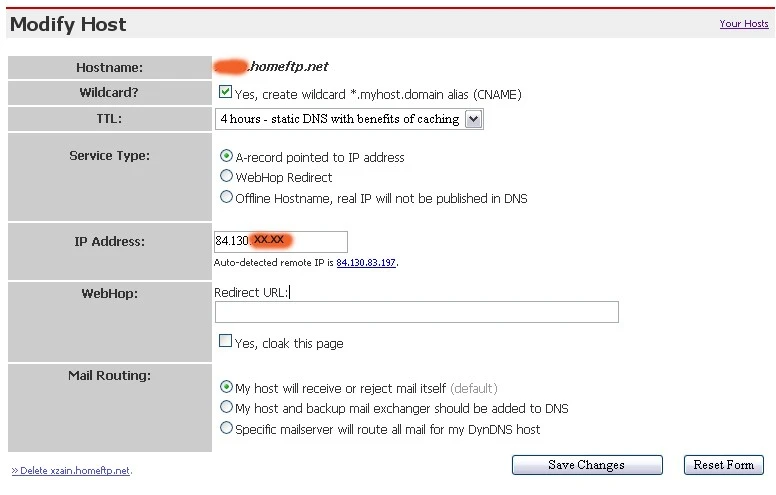Open the Your Hosts link
776x495 pixels.
point(743,24)
